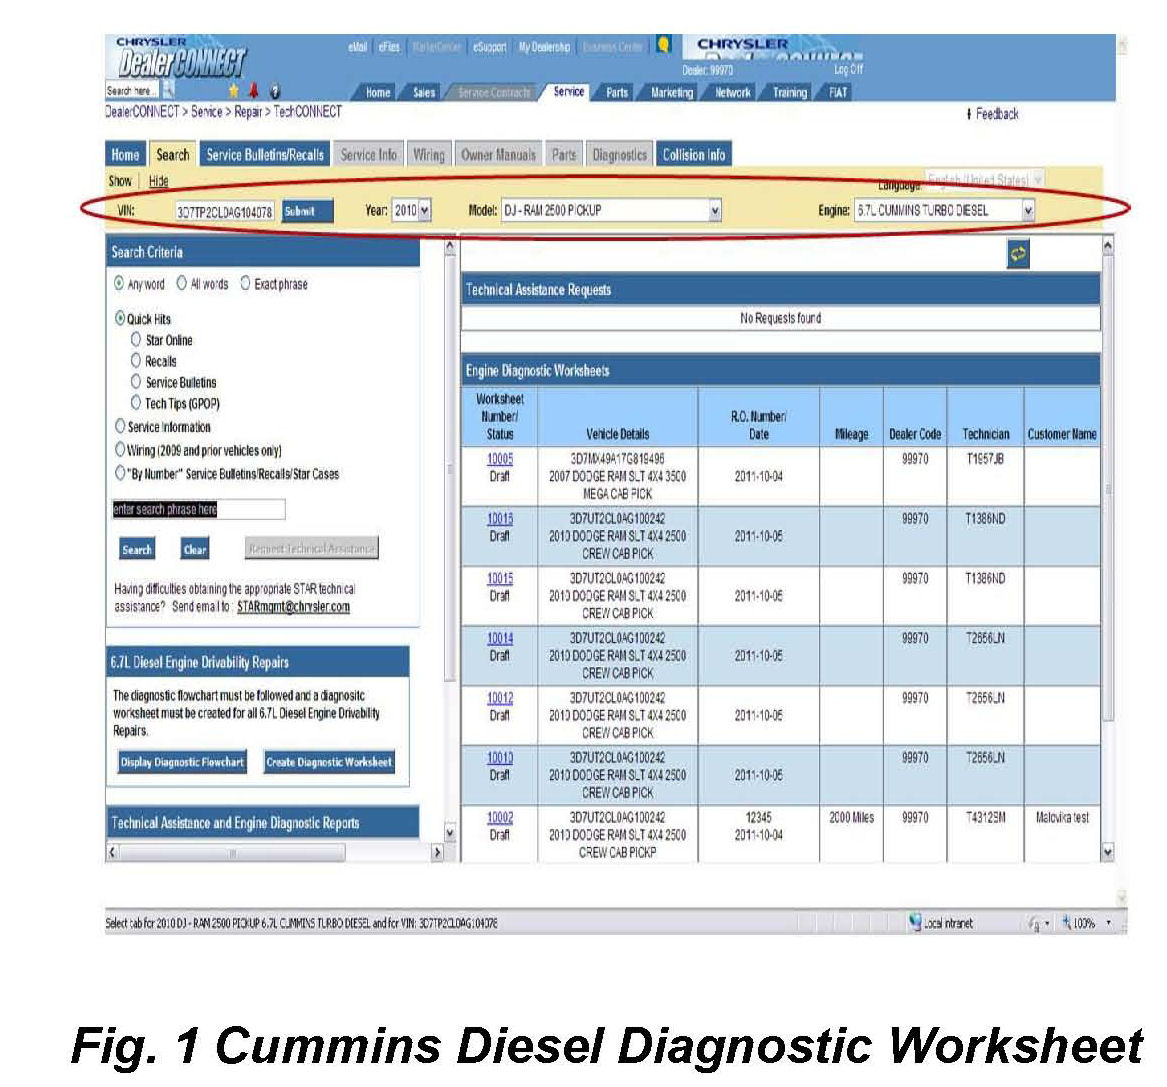
Task: Select the All words radio button
Action: click(x=182, y=283)
